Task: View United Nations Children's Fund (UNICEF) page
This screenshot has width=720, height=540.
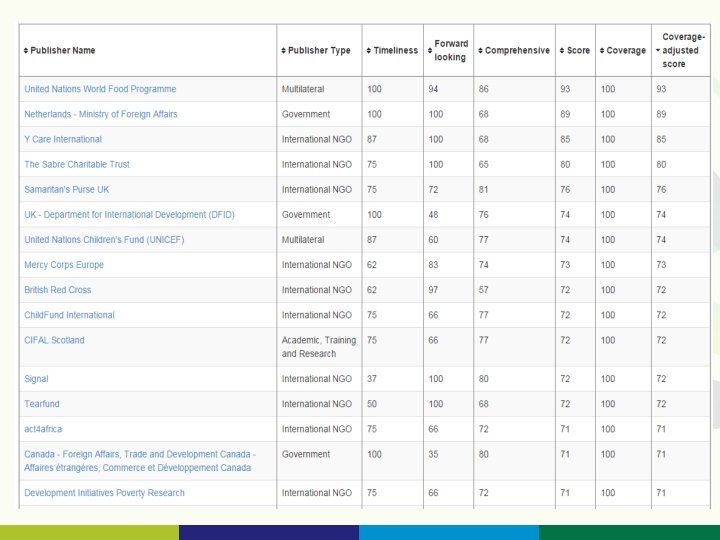Action: click(x=104, y=240)
